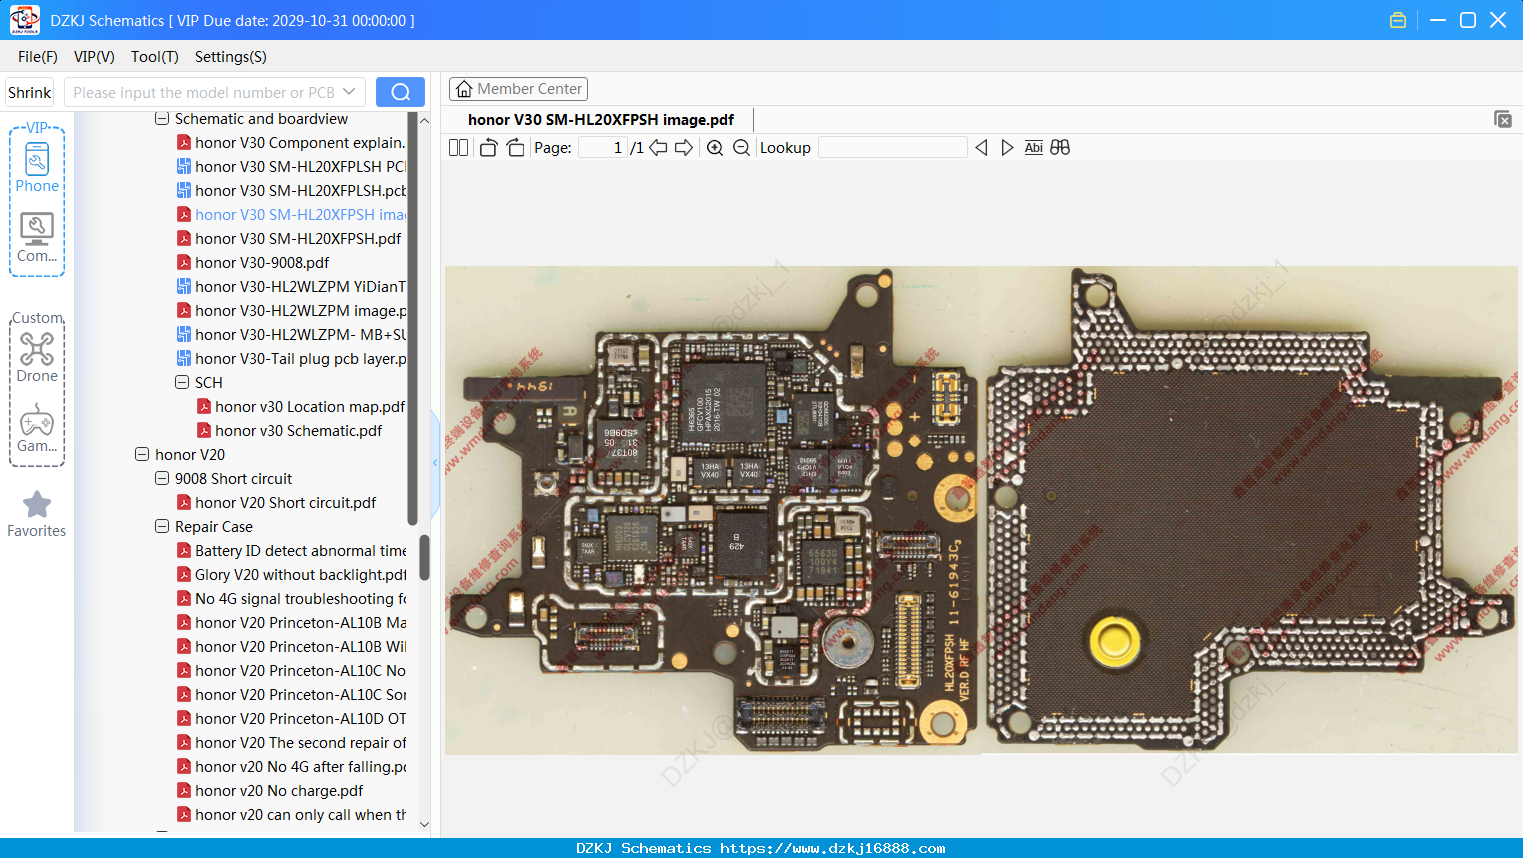The image size is (1523, 858).
Task: Rotate the page clockwise
Action: point(516,148)
